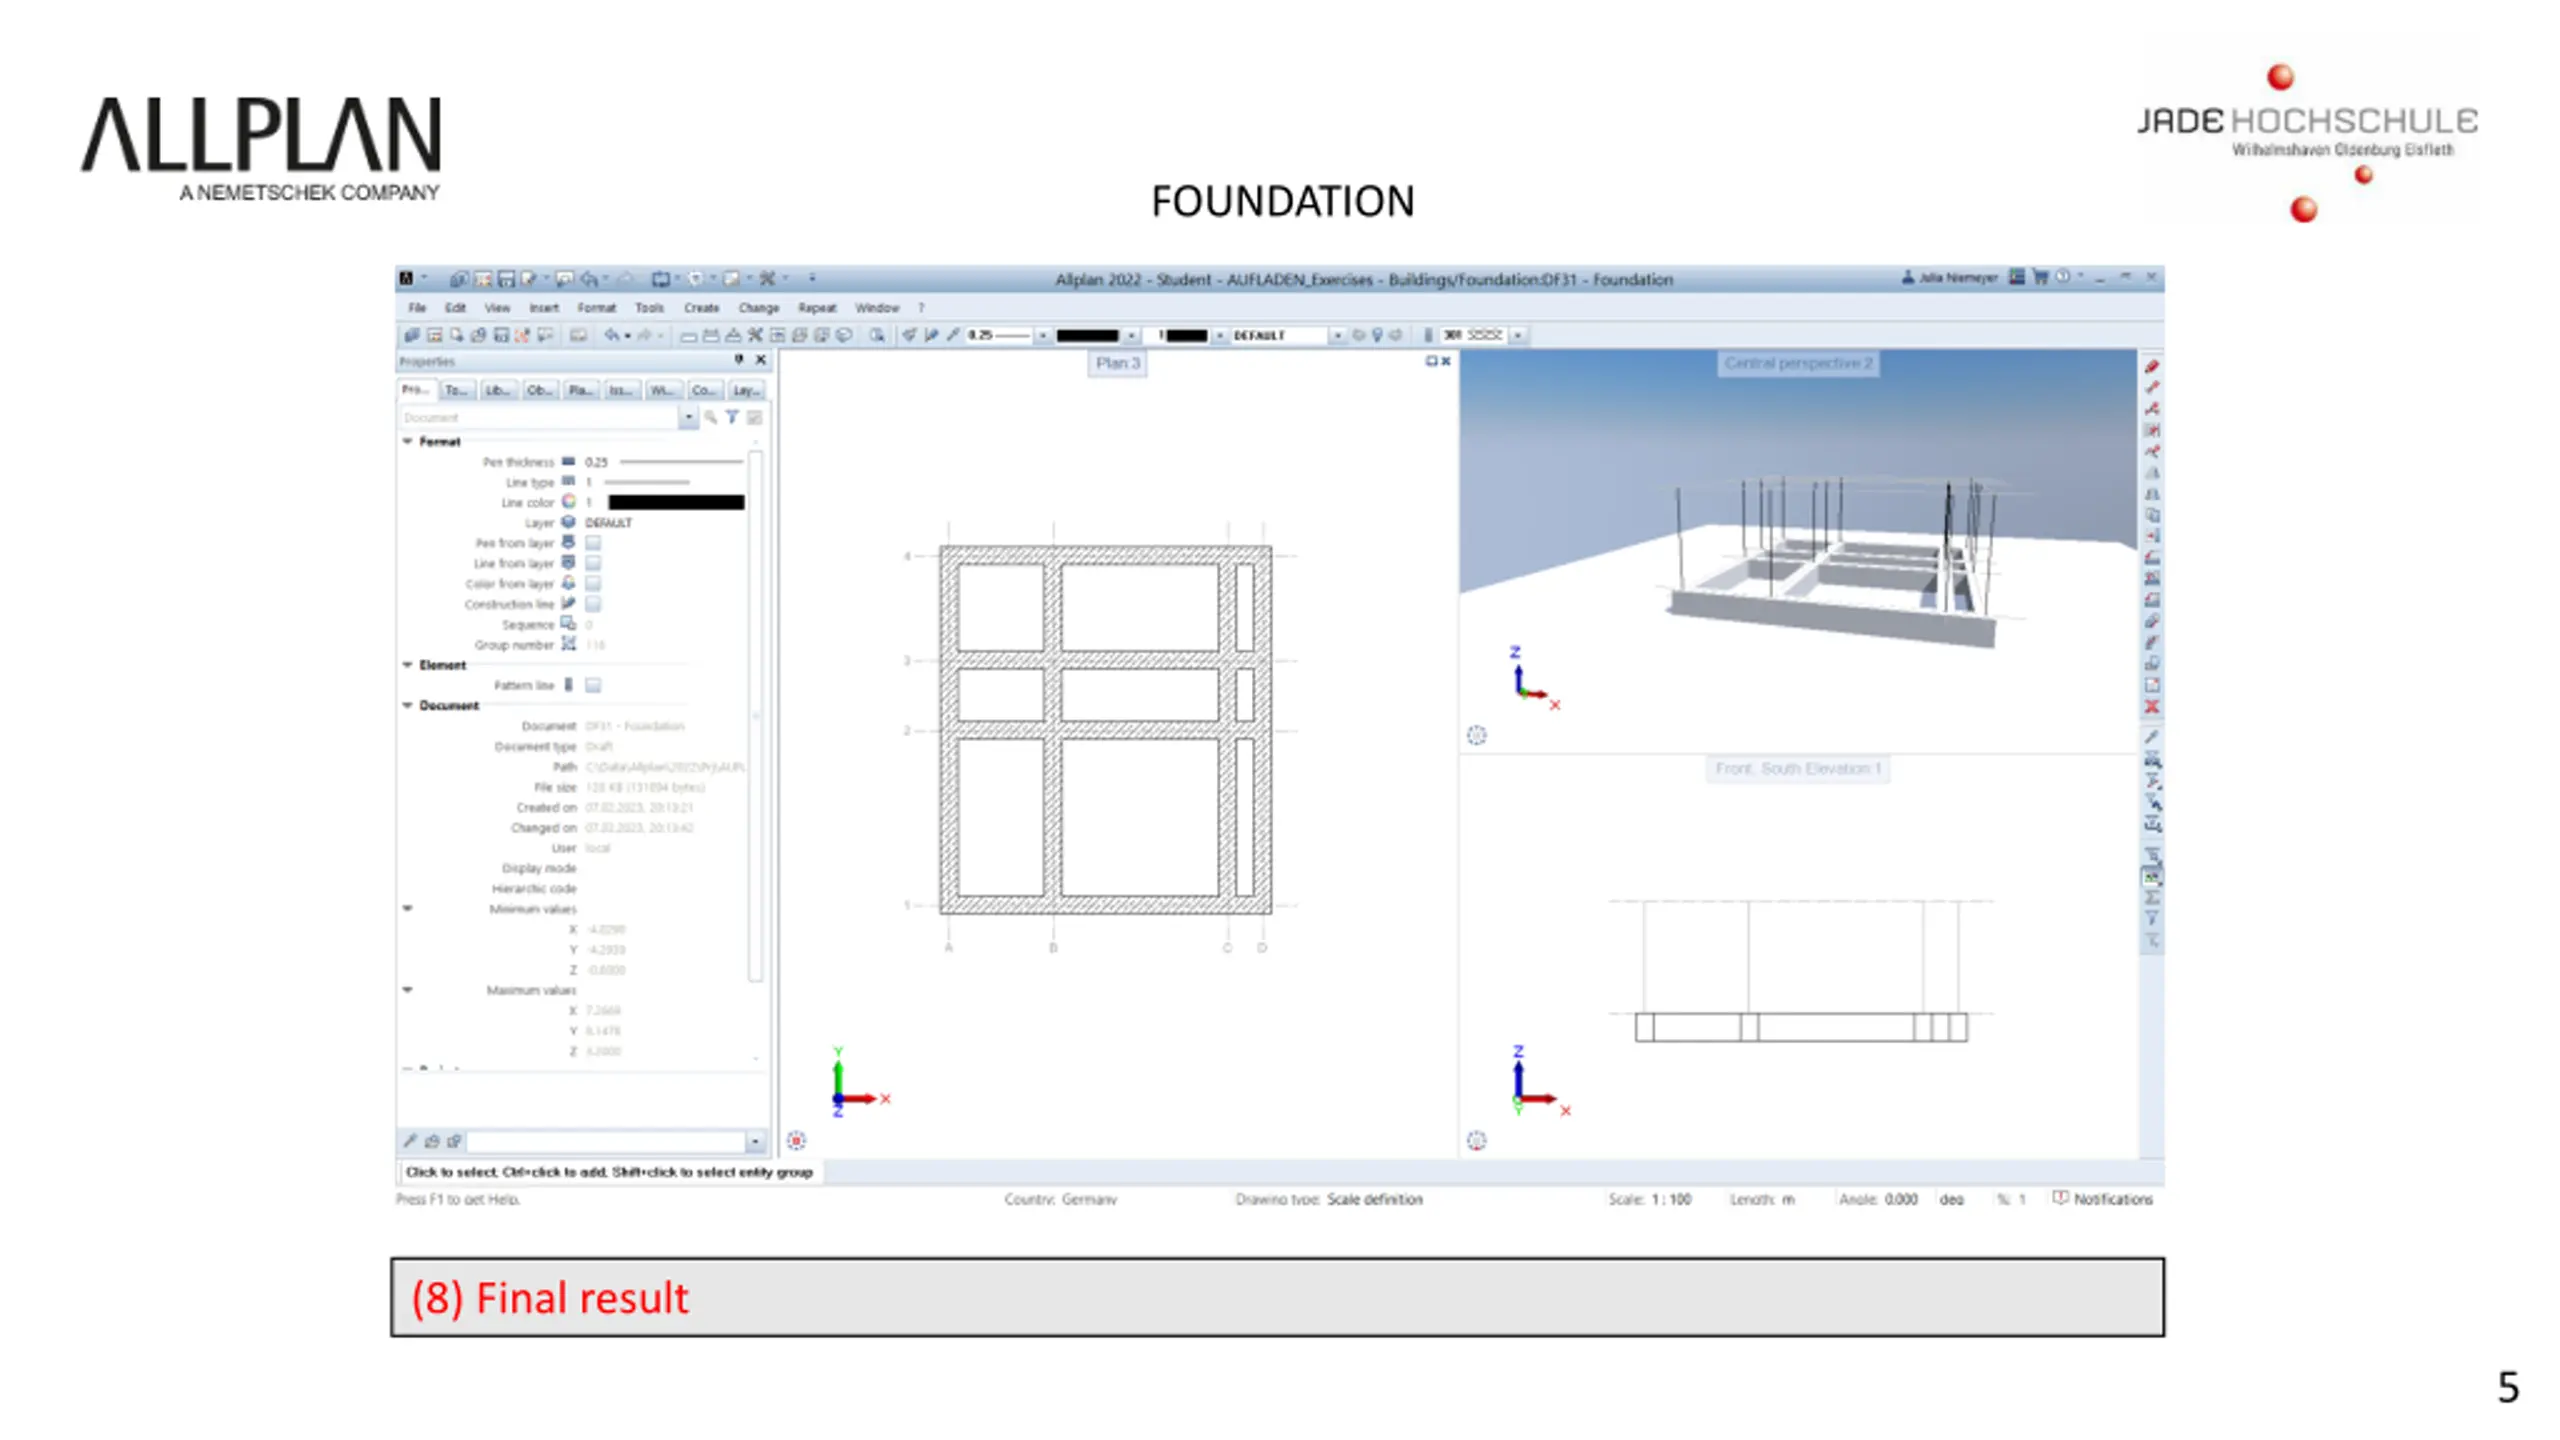
Task: Open the Change menu
Action: point(759,307)
